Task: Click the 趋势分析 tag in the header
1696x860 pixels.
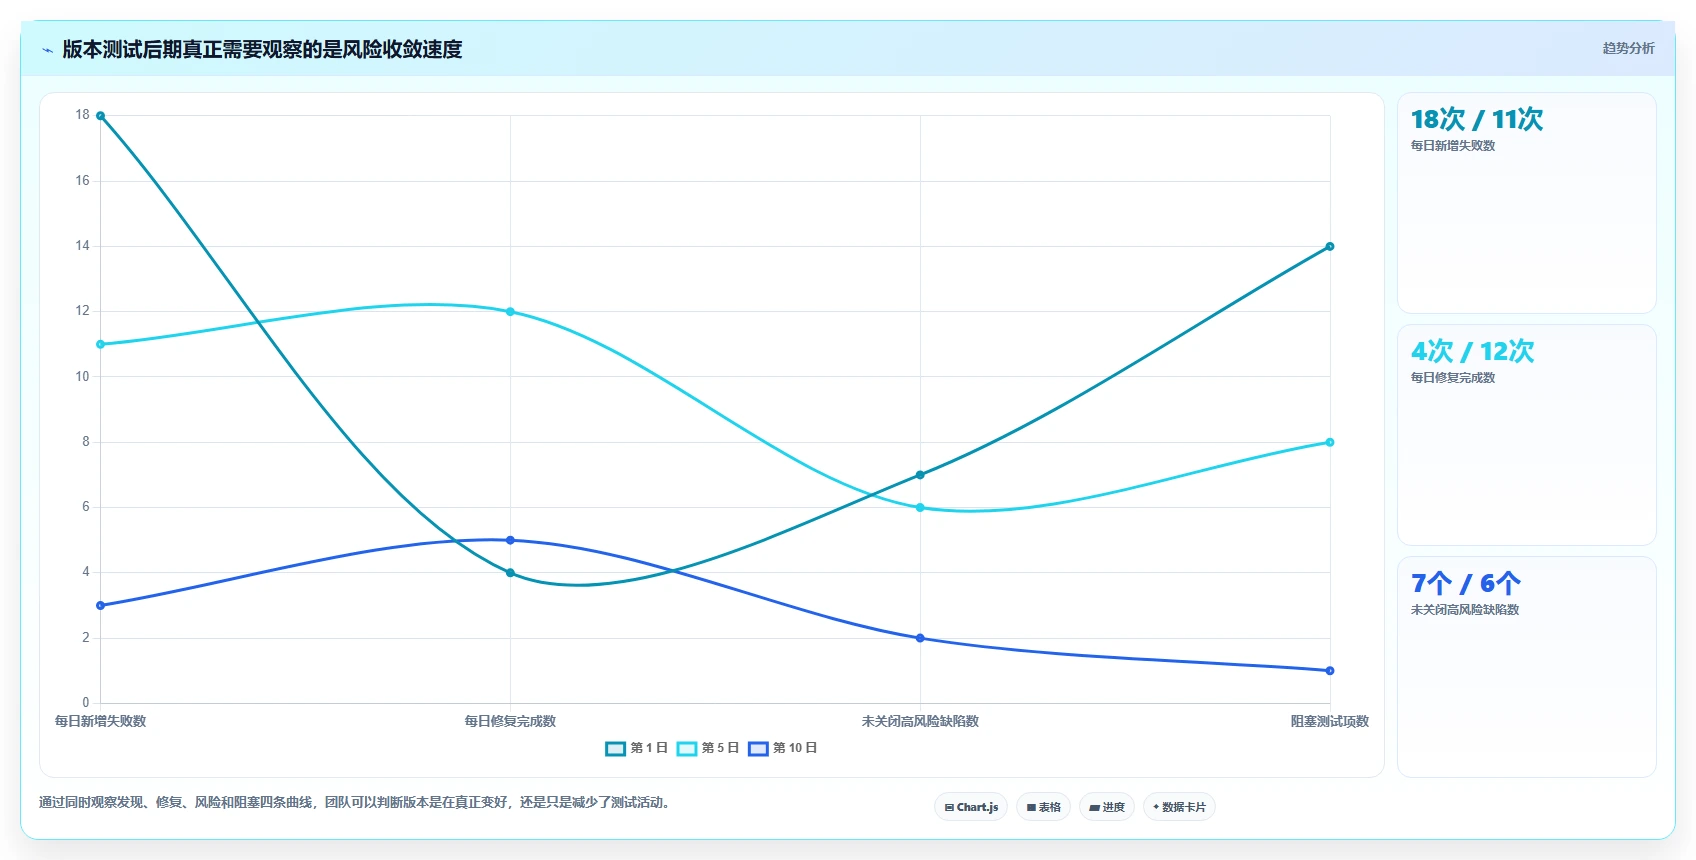Action: [x=1628, y=48]
